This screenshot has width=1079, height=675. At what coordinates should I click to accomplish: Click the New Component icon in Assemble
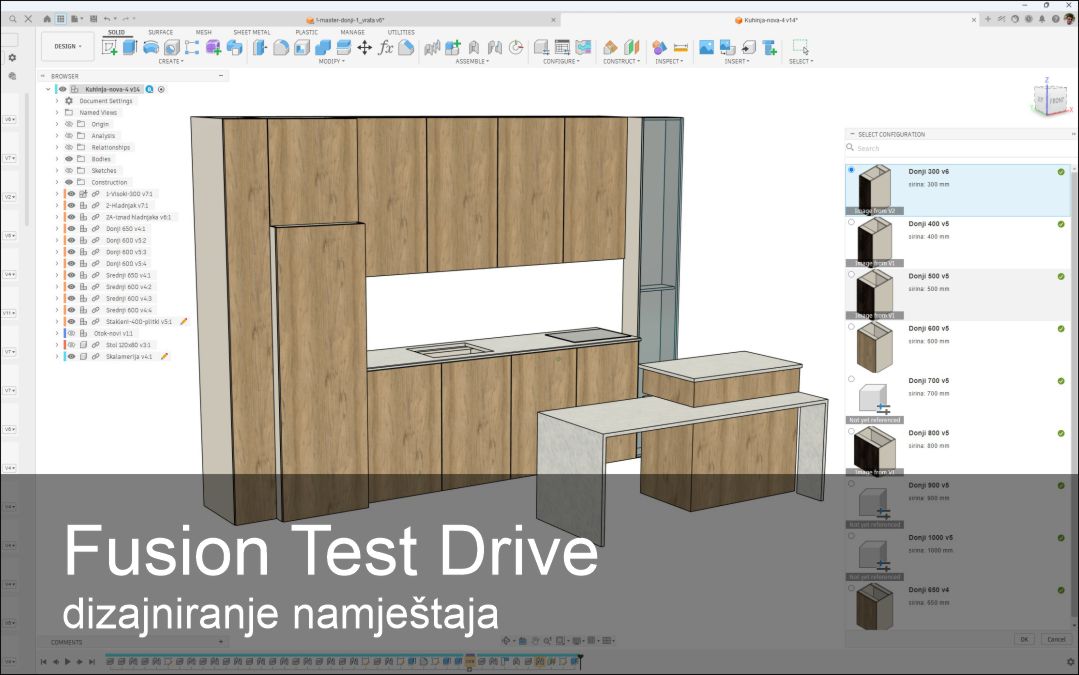coord(451,46)
